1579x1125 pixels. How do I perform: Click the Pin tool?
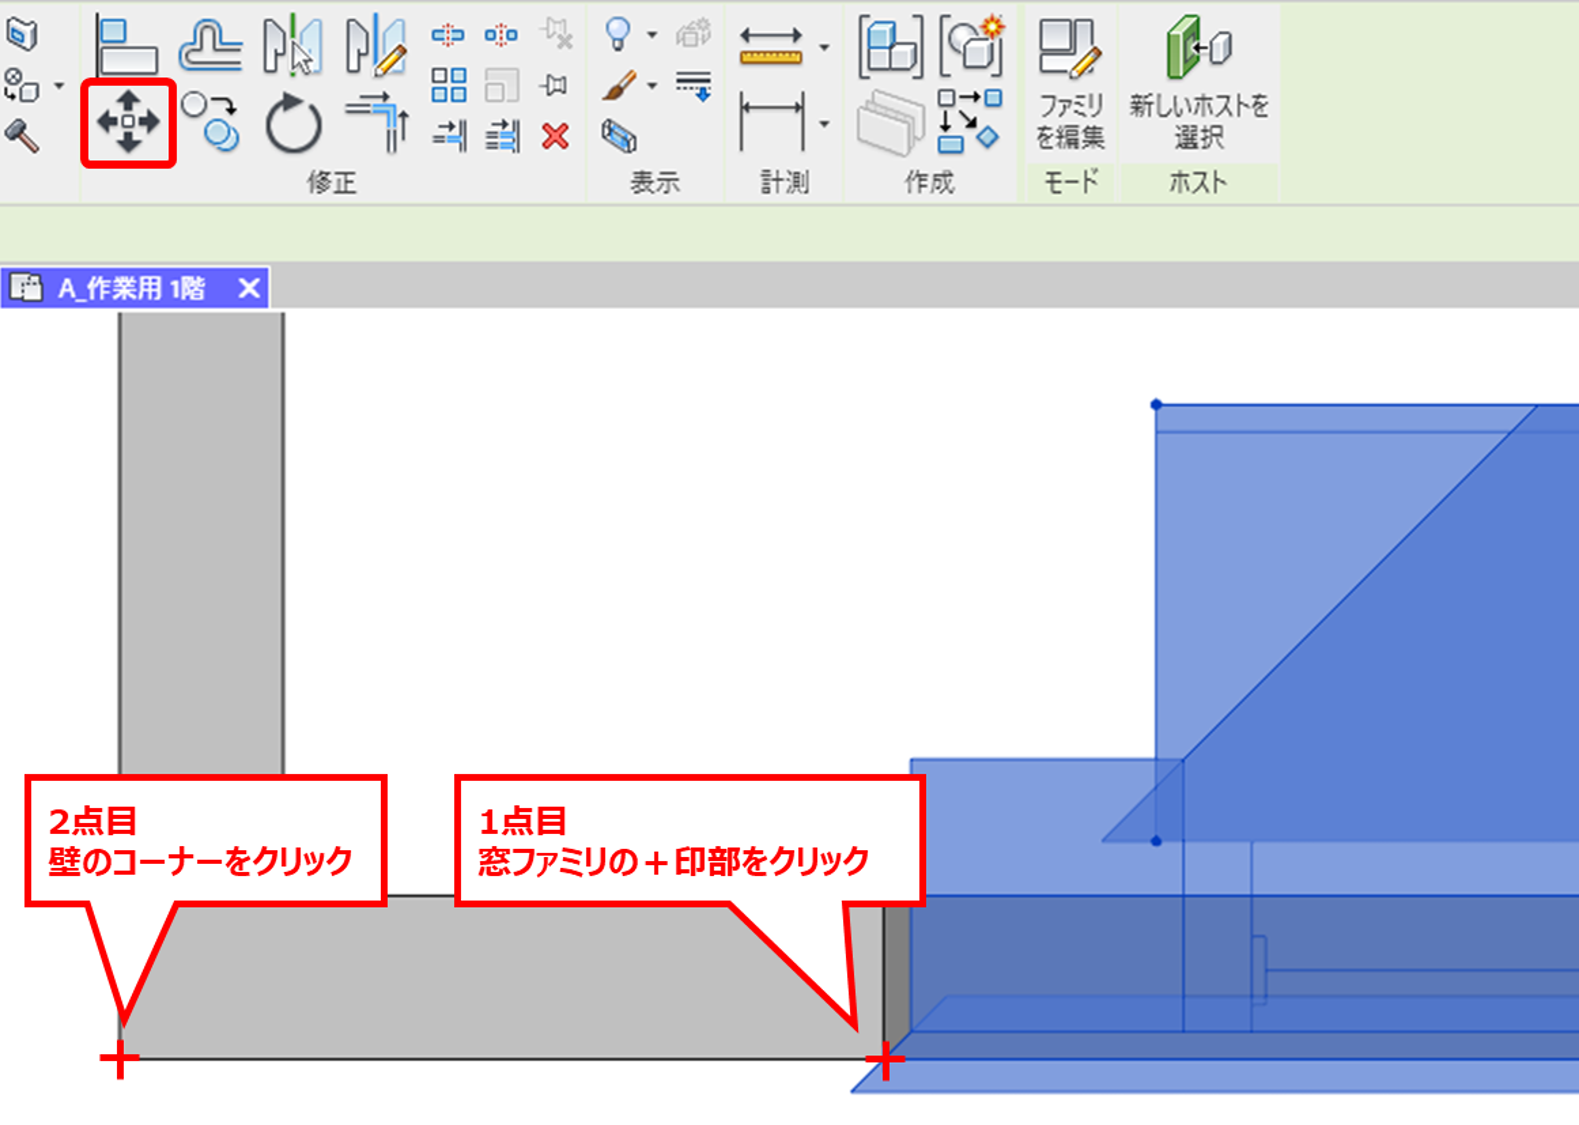[x=554, y=86]
